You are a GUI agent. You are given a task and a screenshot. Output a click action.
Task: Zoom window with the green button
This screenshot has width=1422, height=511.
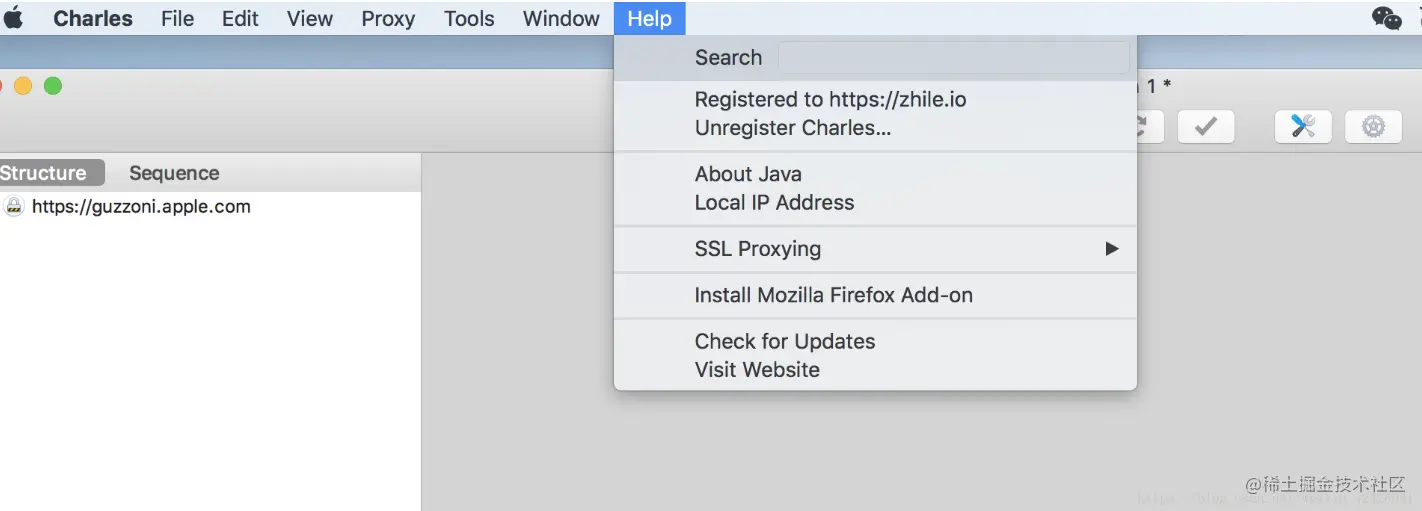[x=53, y=86]
